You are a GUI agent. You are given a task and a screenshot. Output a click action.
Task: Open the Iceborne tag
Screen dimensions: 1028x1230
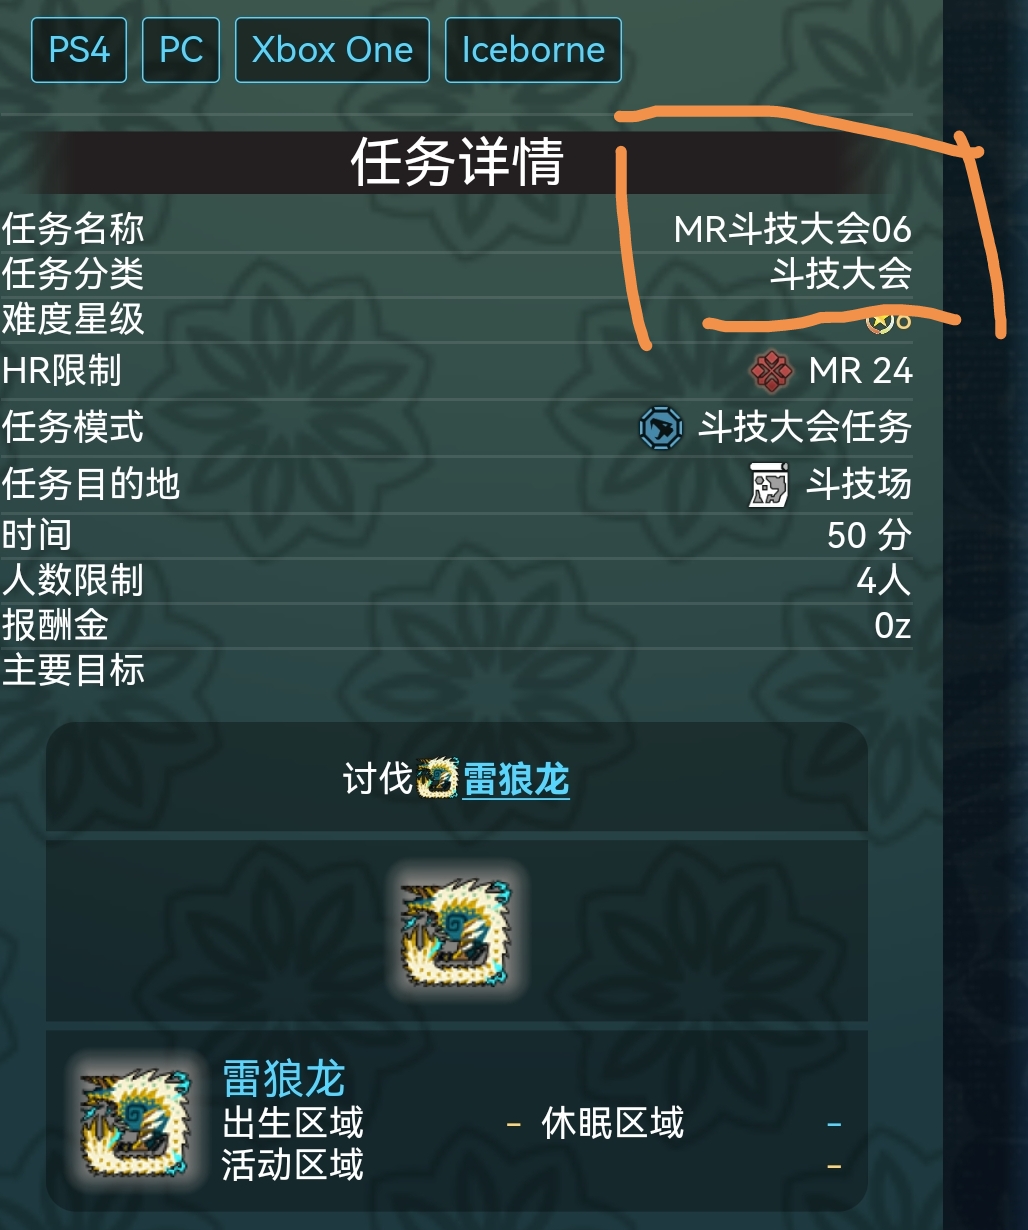pyautogui.click(x=533, y=50)
